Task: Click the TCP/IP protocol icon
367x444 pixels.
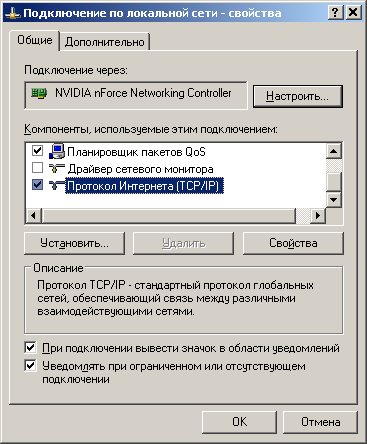Action: click(57, 185)
